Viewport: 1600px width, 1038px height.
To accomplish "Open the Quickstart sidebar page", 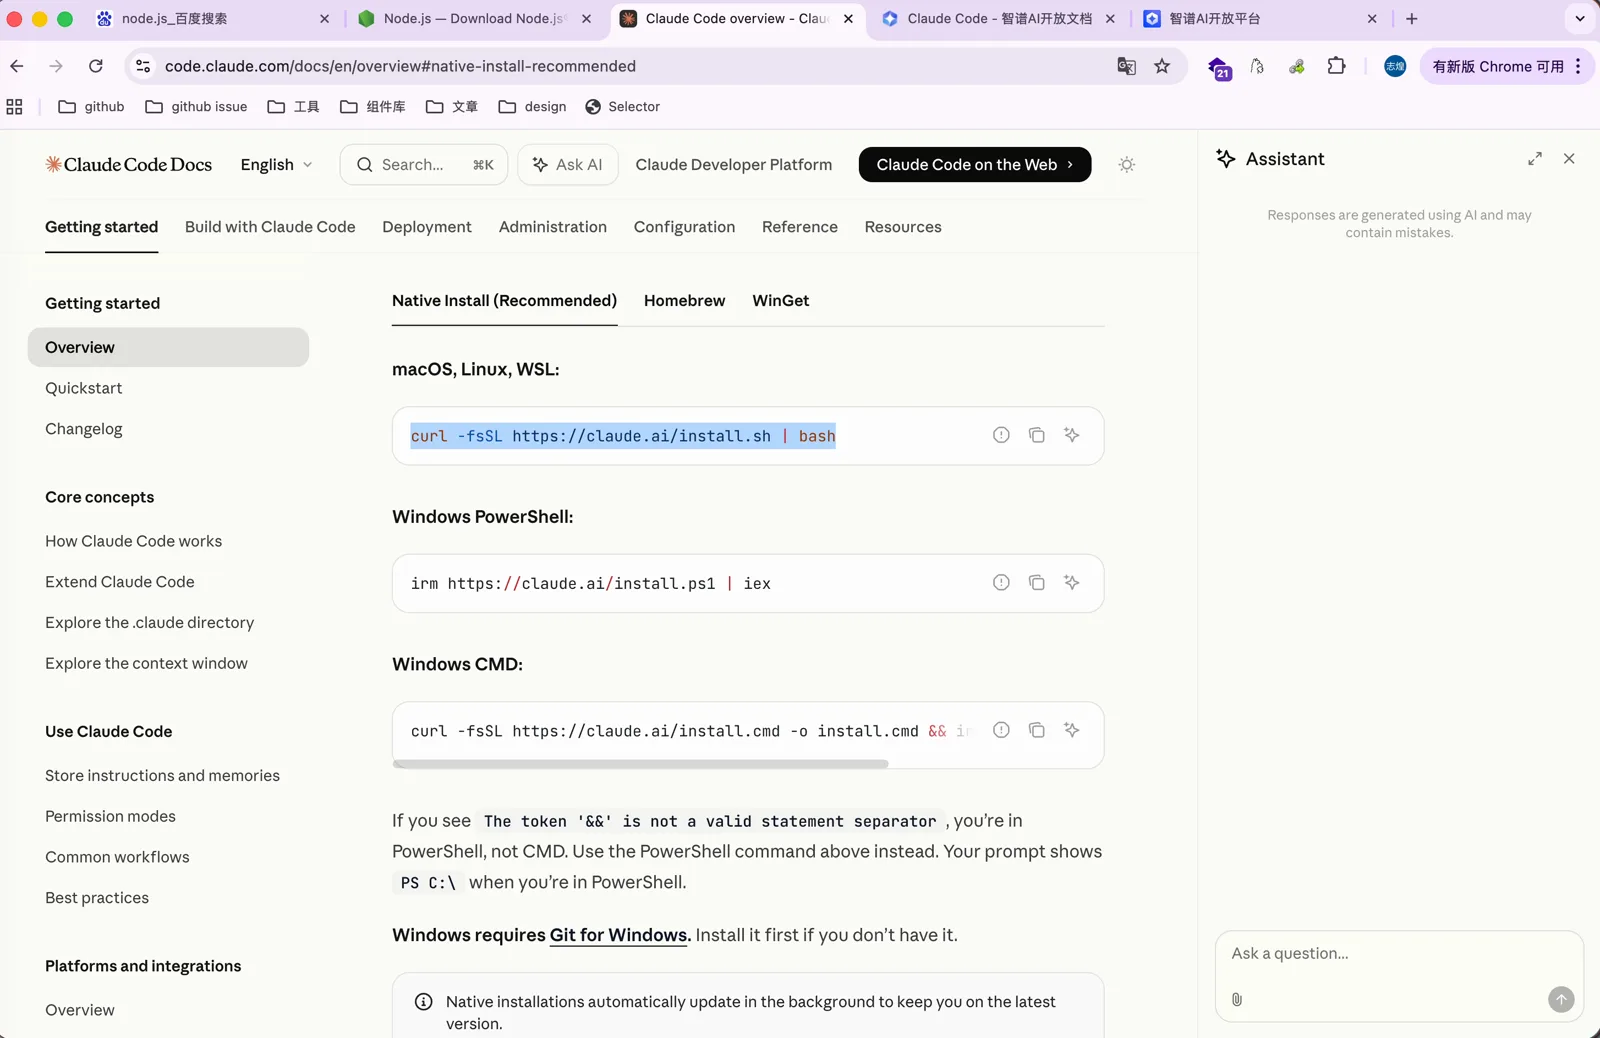I will click(x=84, y=388).
